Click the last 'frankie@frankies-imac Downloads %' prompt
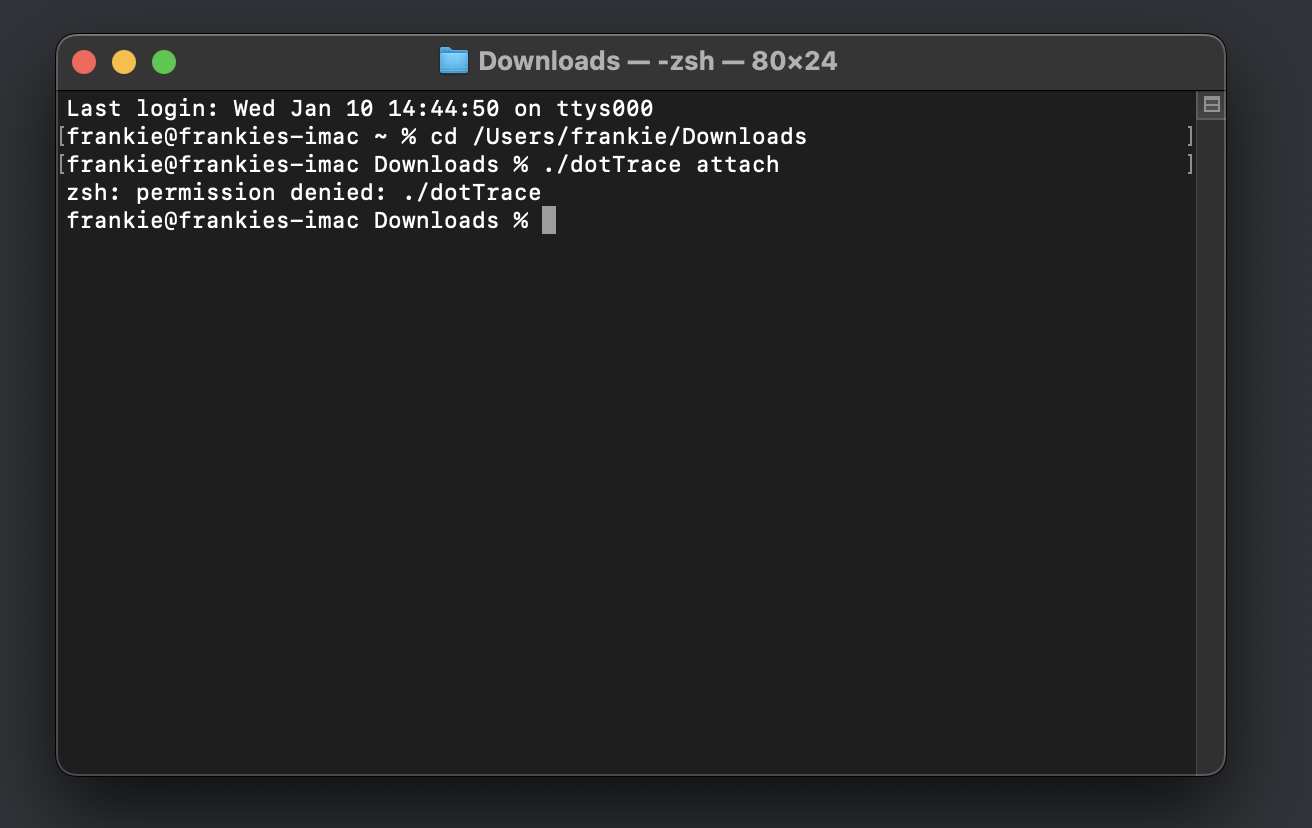The height and width of the screenshot is (828, 1312). (x=298, y=220)
